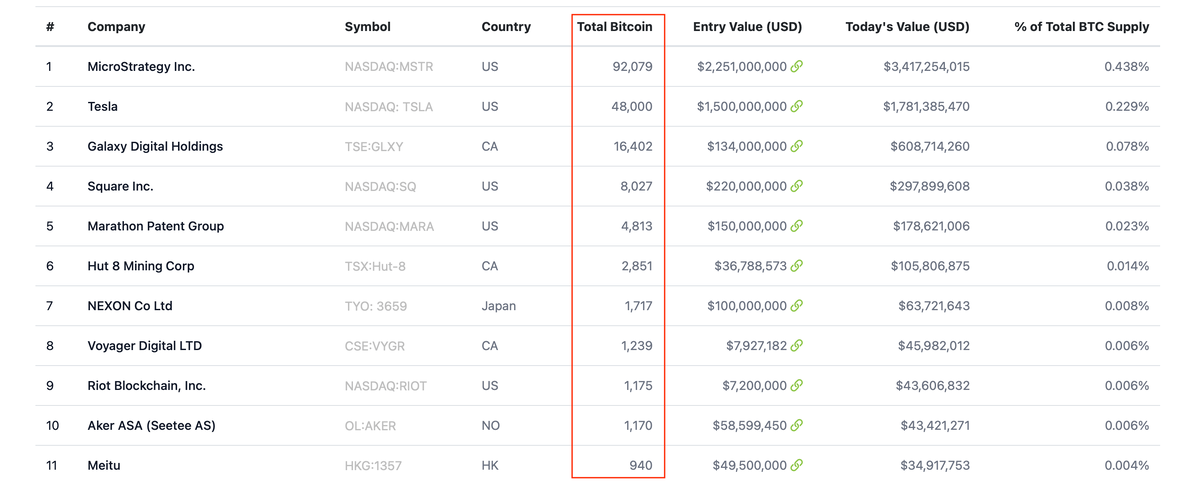Select the Square Inc. company name

pos(120,186)
